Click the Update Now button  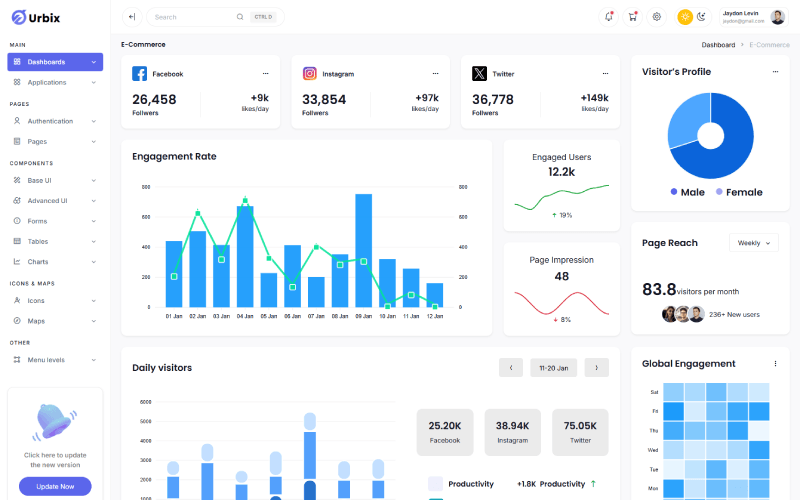coord(55,486)
